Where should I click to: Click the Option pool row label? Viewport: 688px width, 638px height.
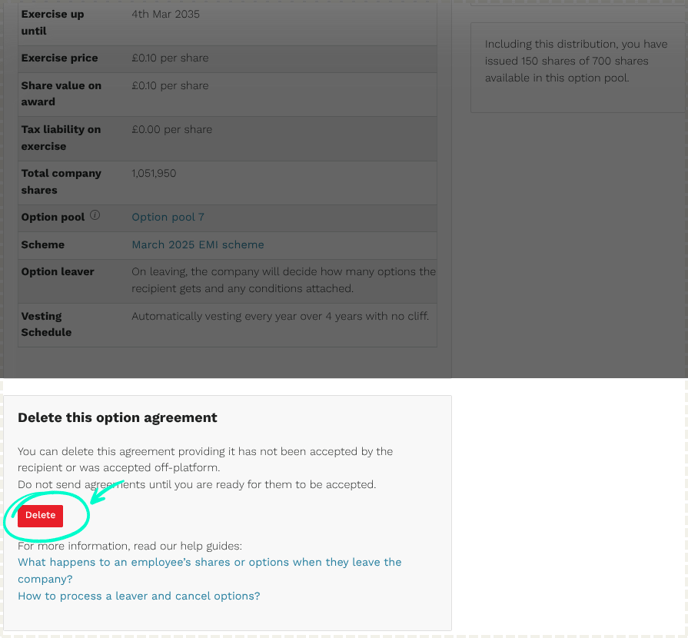[x=53, y=217]
